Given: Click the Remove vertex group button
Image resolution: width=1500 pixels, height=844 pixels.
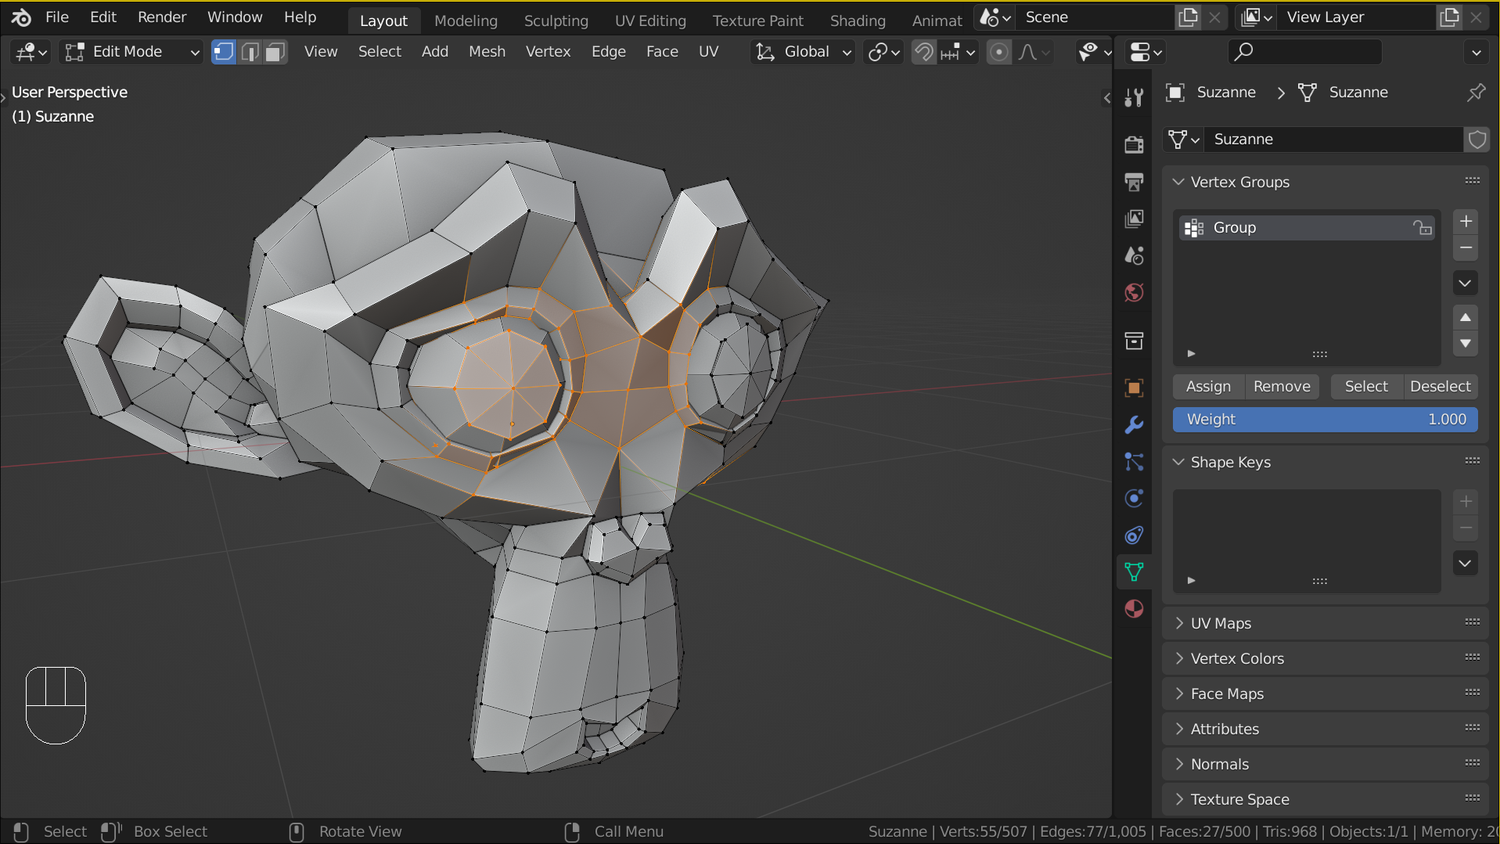Looking at the screenshot, I should pos(1282,386).
